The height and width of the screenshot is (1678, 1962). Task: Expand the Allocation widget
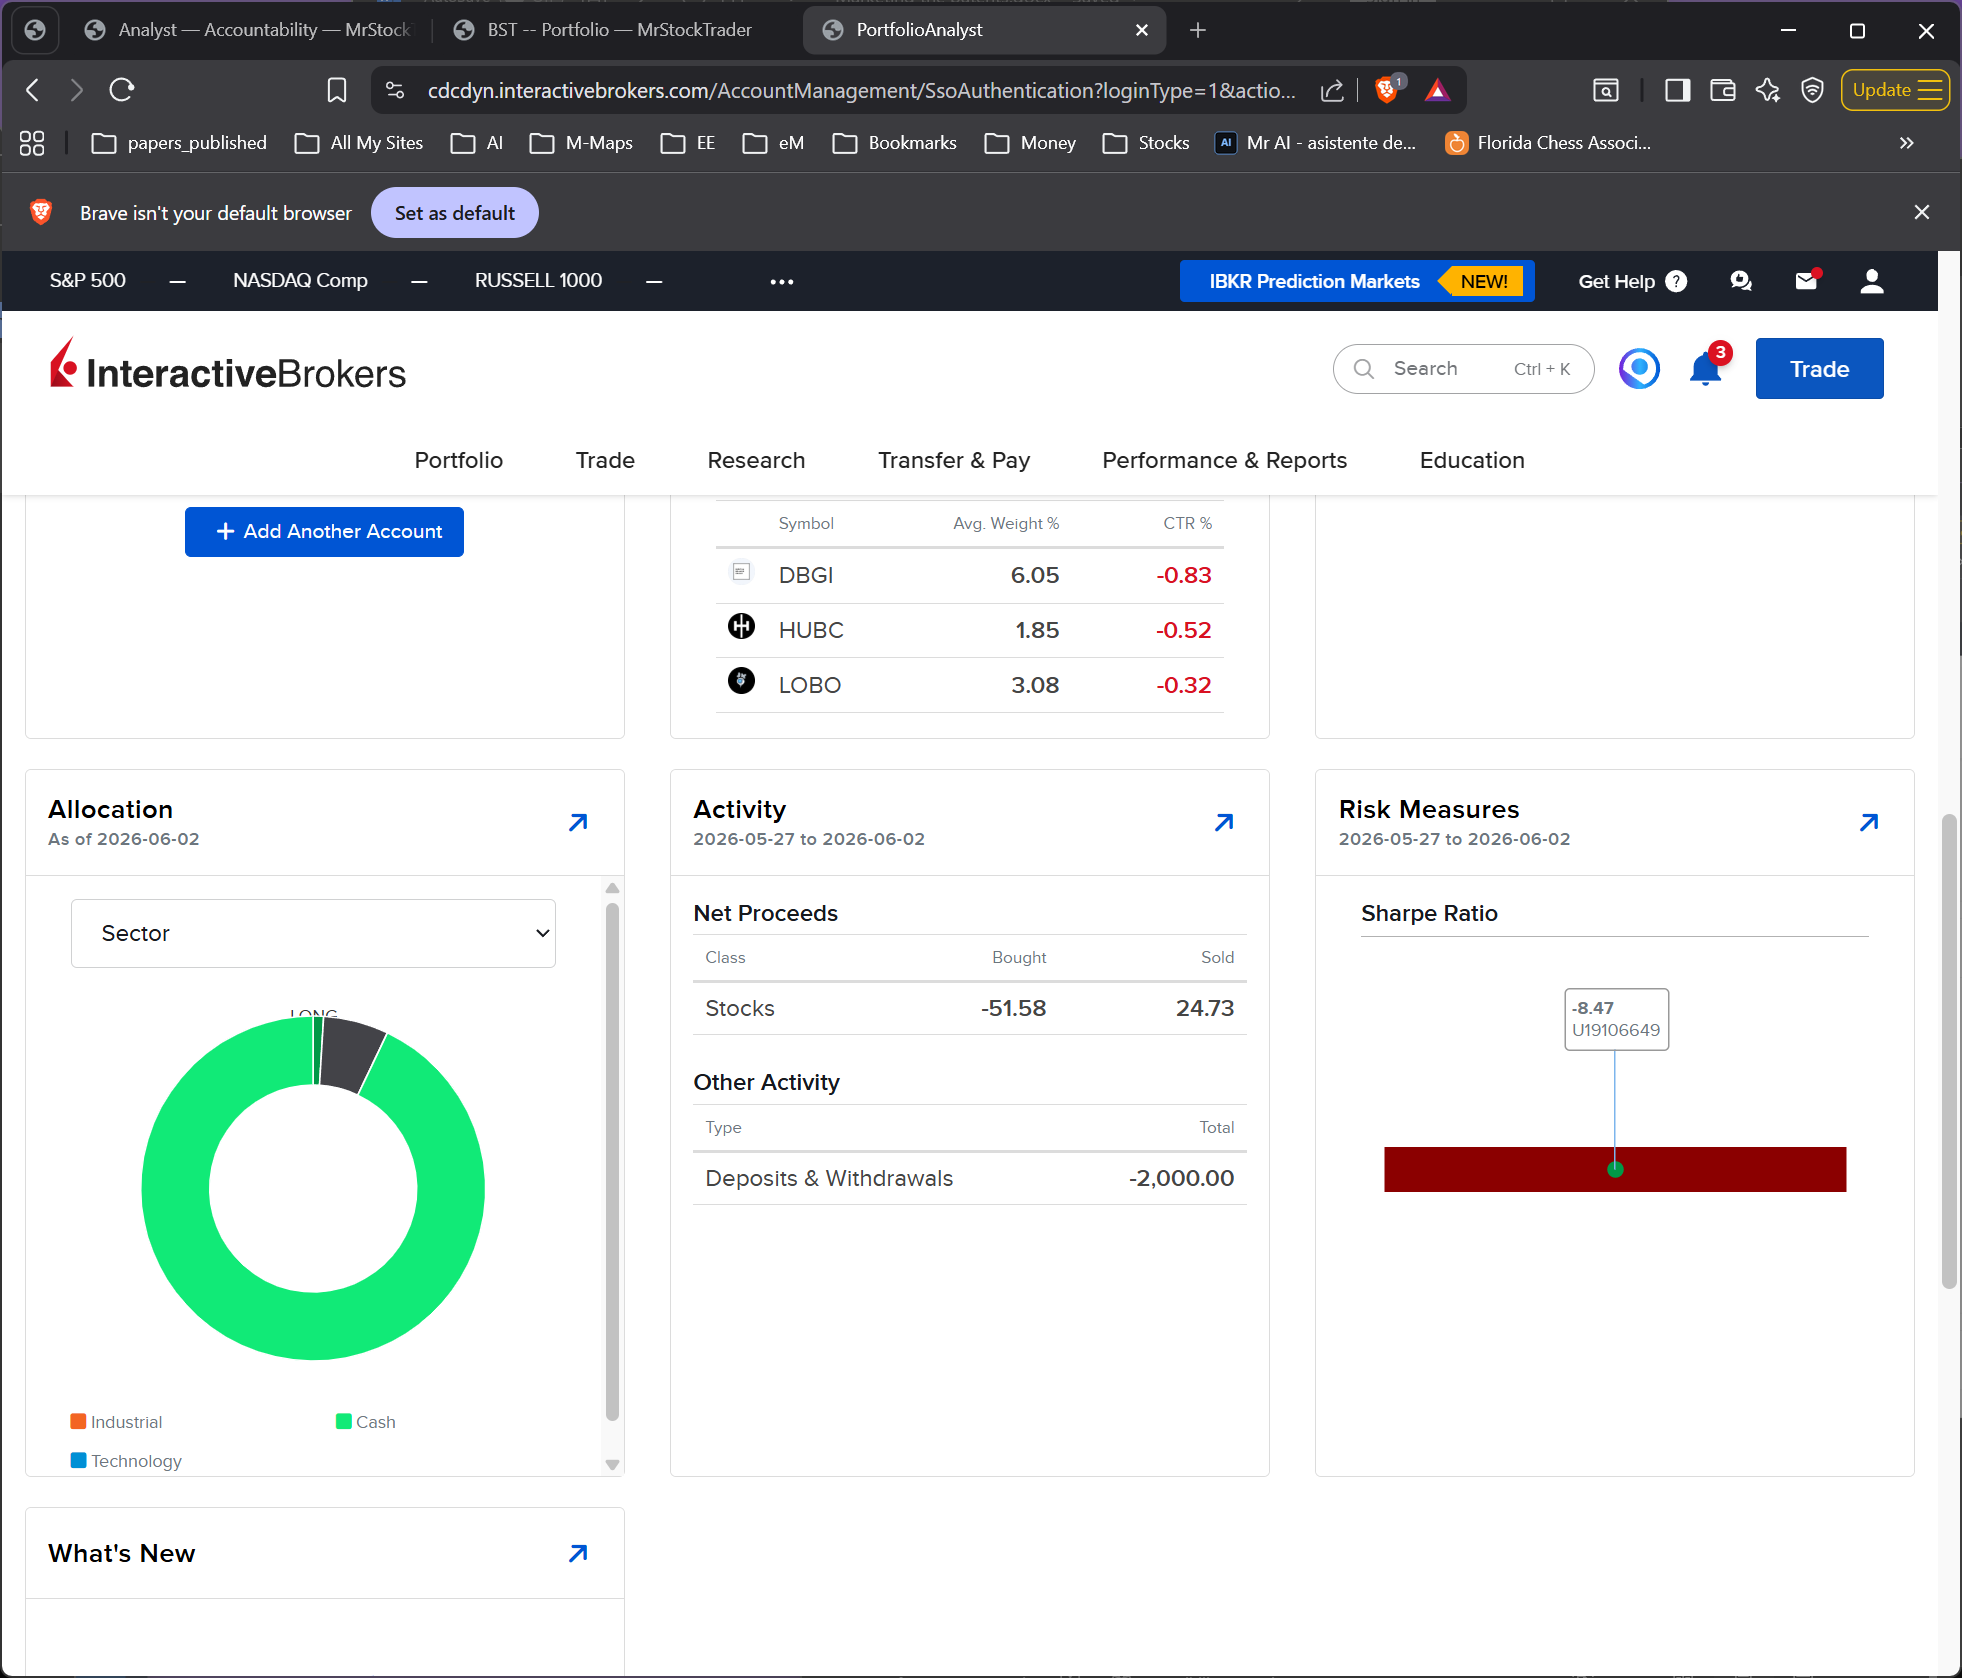pos(578,822)
